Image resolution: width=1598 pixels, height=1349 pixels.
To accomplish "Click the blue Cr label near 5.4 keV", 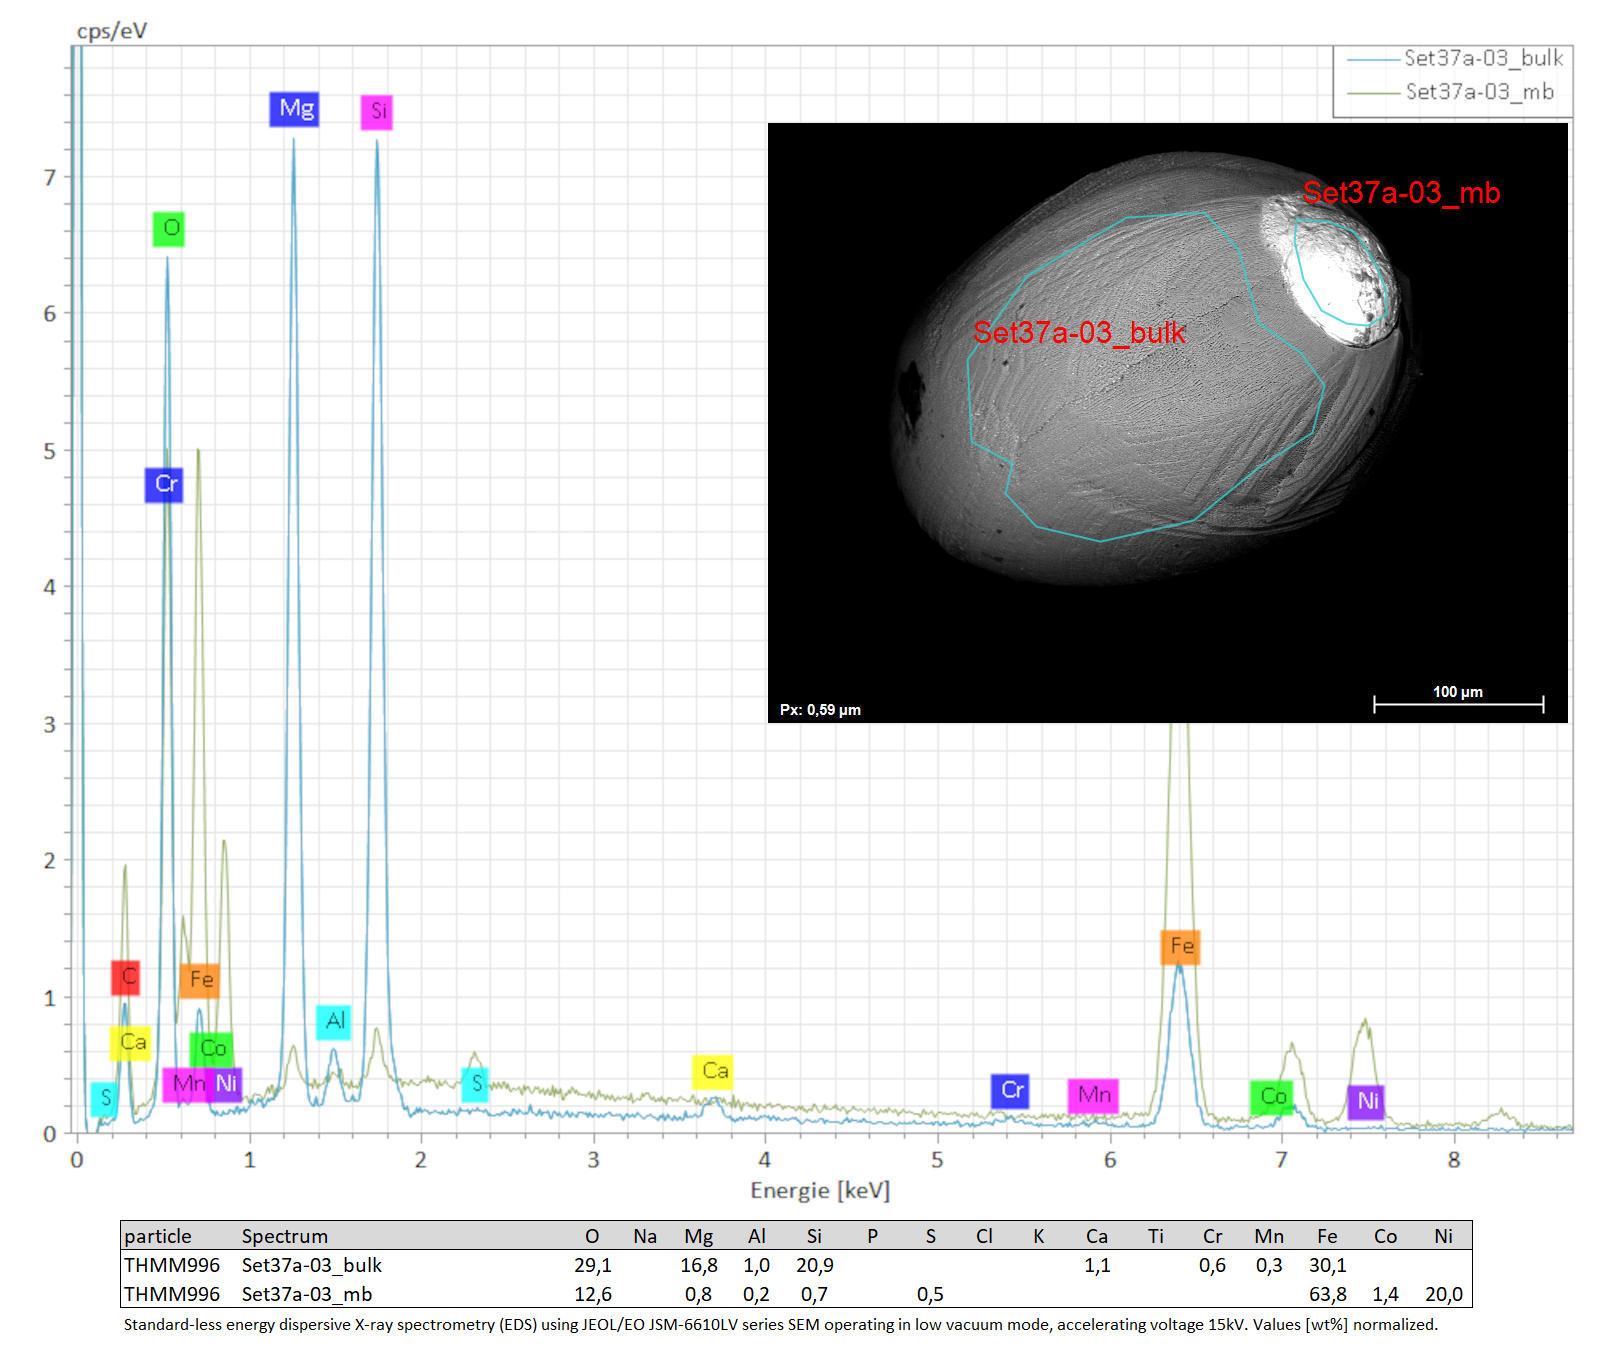I will pyautogui.click(x=1010, y=1091).
